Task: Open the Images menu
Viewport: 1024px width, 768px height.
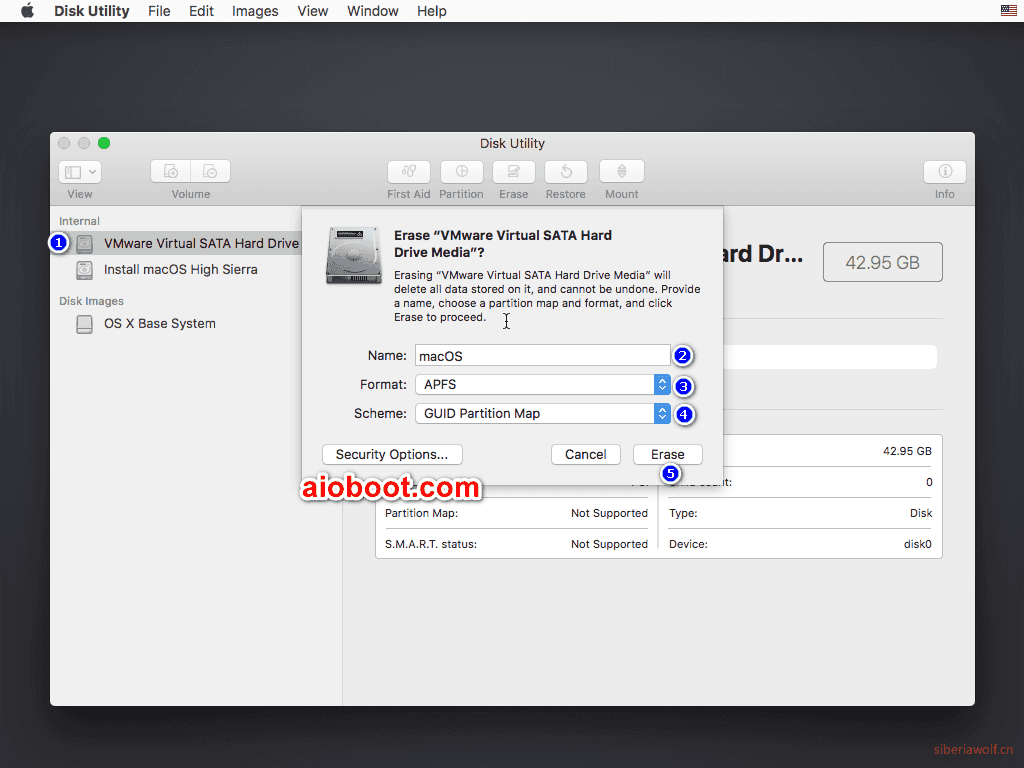Action: point(255,11)
